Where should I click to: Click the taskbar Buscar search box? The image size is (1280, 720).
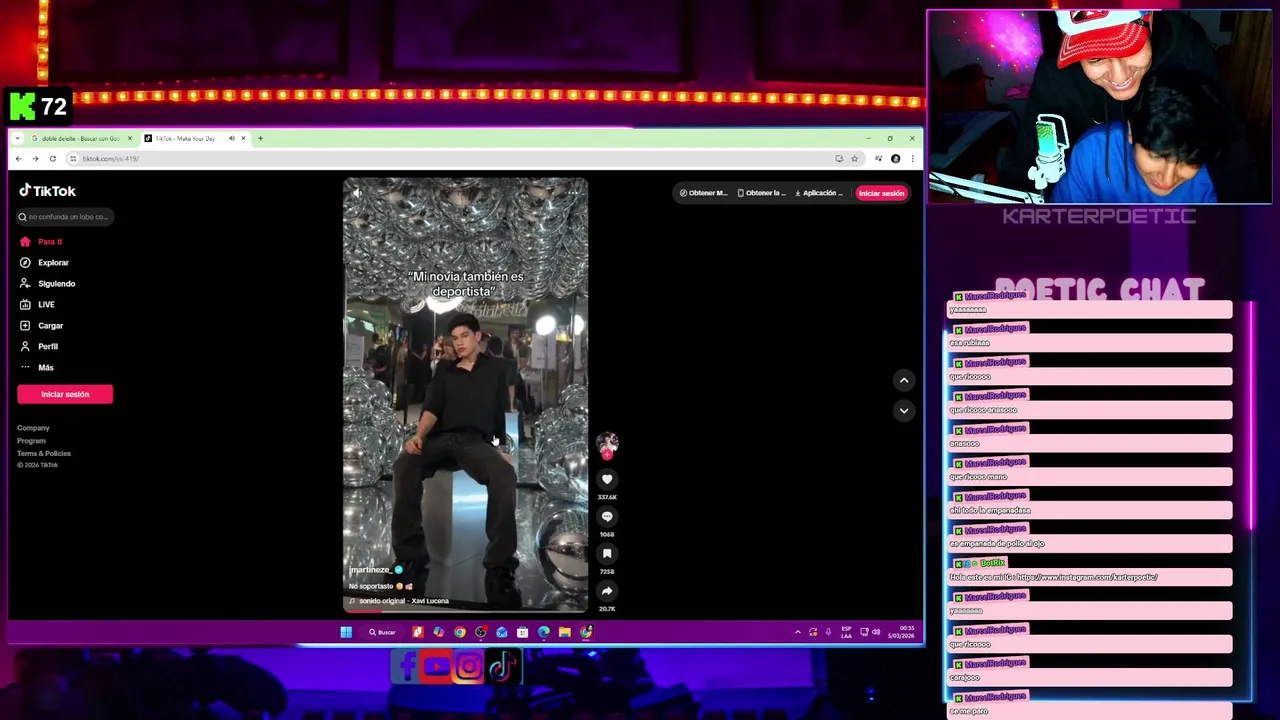382,632
